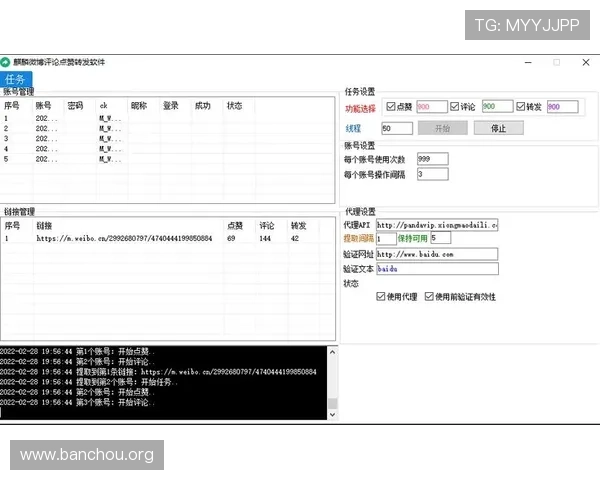This screenshot has width=600, height=480.
Task: Select account row 5 in 账号管理
Action: click(x=167, y=159)
